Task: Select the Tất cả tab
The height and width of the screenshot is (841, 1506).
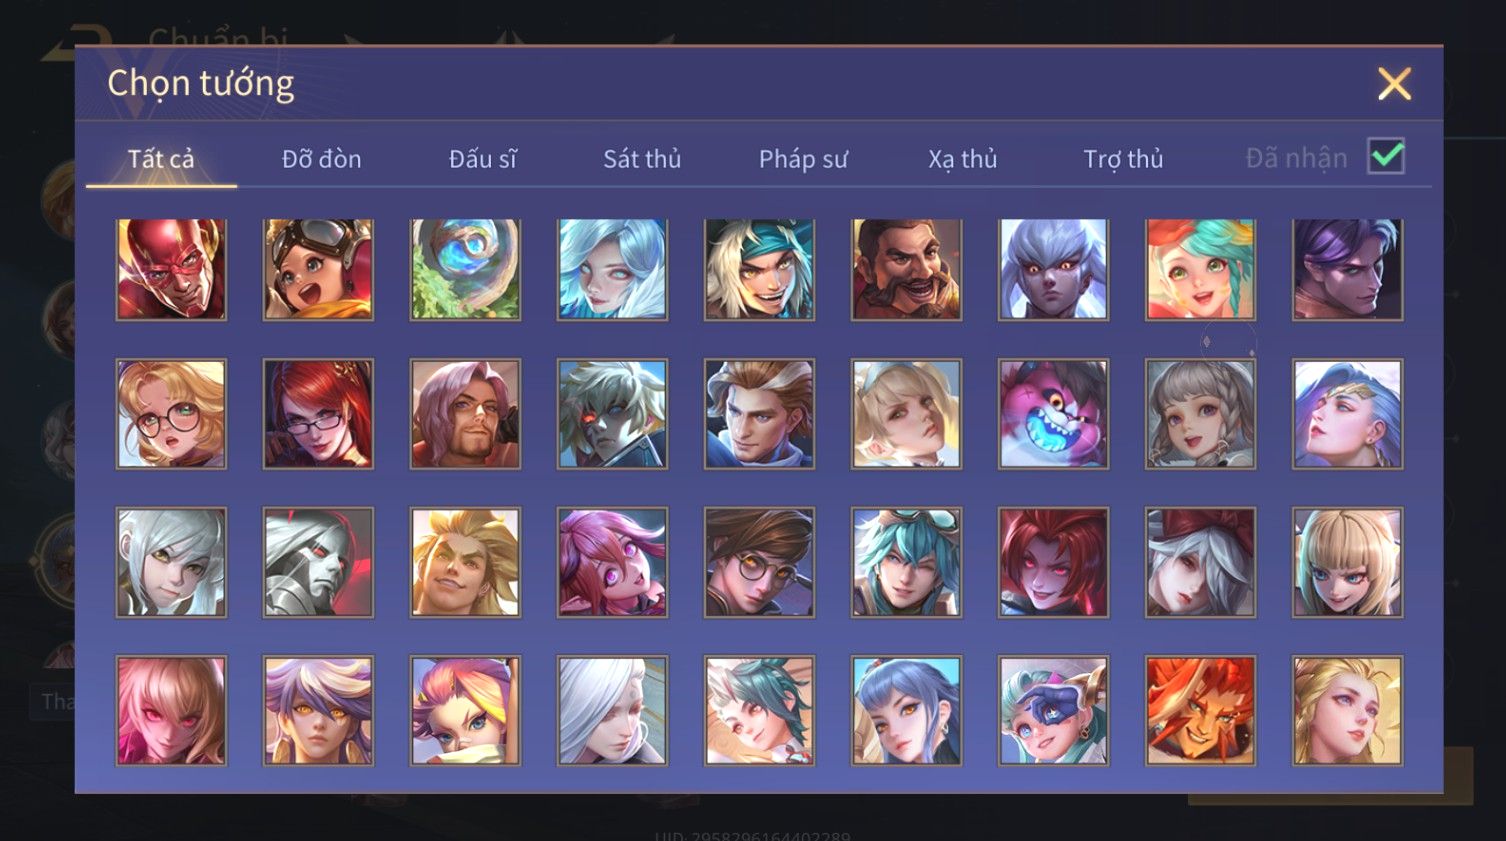Action: point(161,159)
